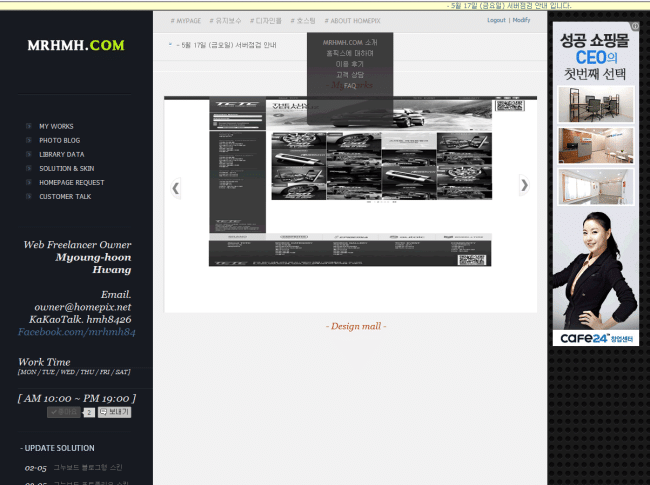This screenshot has width=650, height=485.
Task: Expand the 호스팅 menu
Action: coord(302,20)
